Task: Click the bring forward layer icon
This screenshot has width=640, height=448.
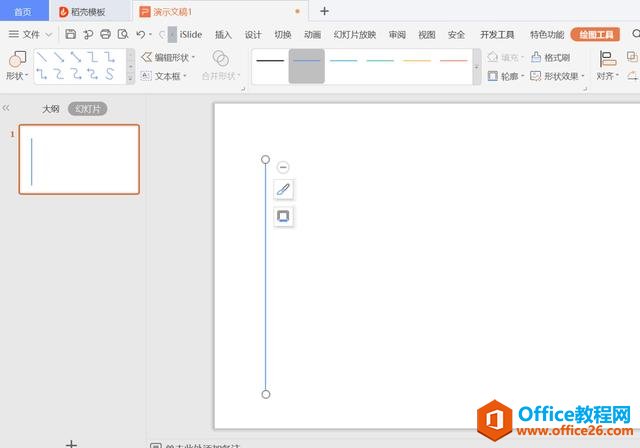Action: [x=631, y=57]
